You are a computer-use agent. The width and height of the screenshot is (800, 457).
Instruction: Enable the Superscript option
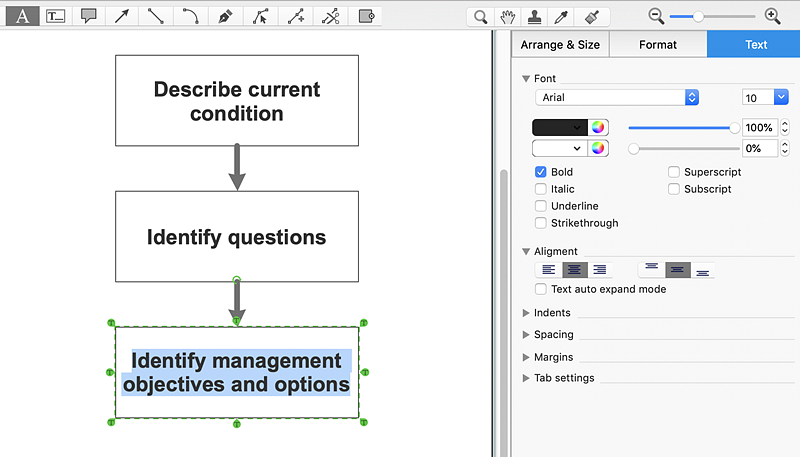point(674,172)
